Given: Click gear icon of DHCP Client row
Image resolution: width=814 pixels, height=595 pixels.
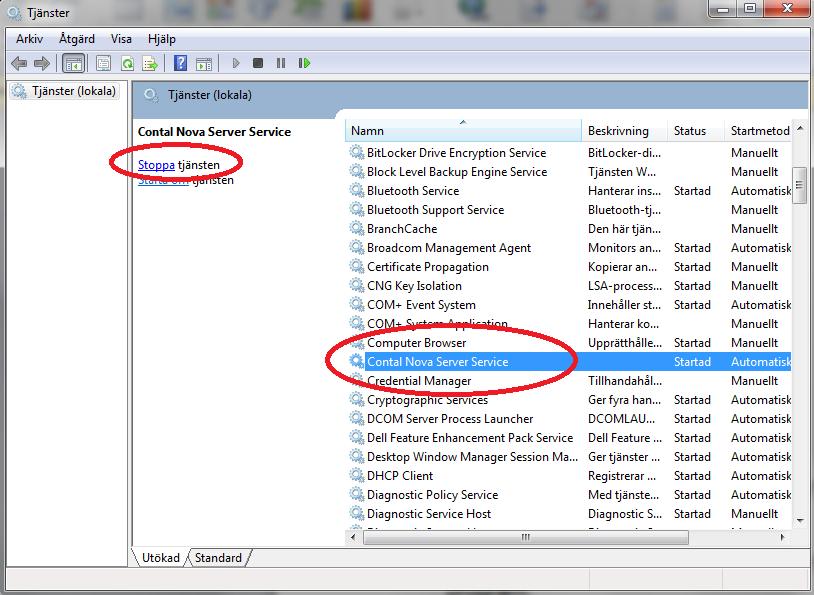Looking at the screenshot, I should click(357, 476).
